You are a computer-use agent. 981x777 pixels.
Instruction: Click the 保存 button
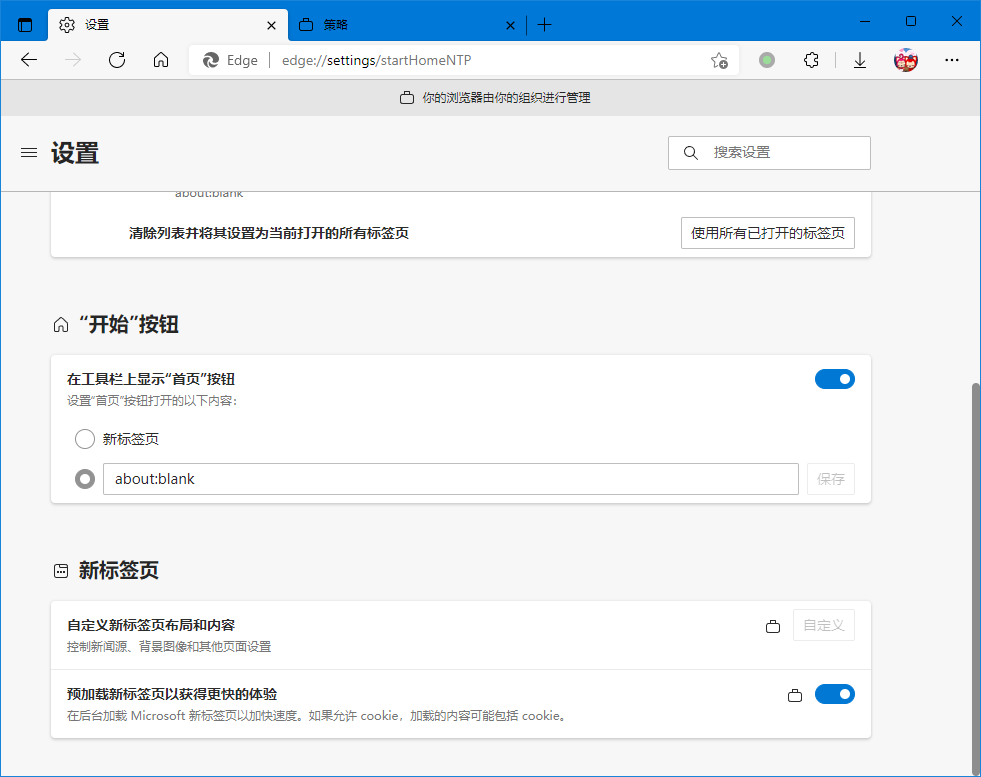point(831,479)
